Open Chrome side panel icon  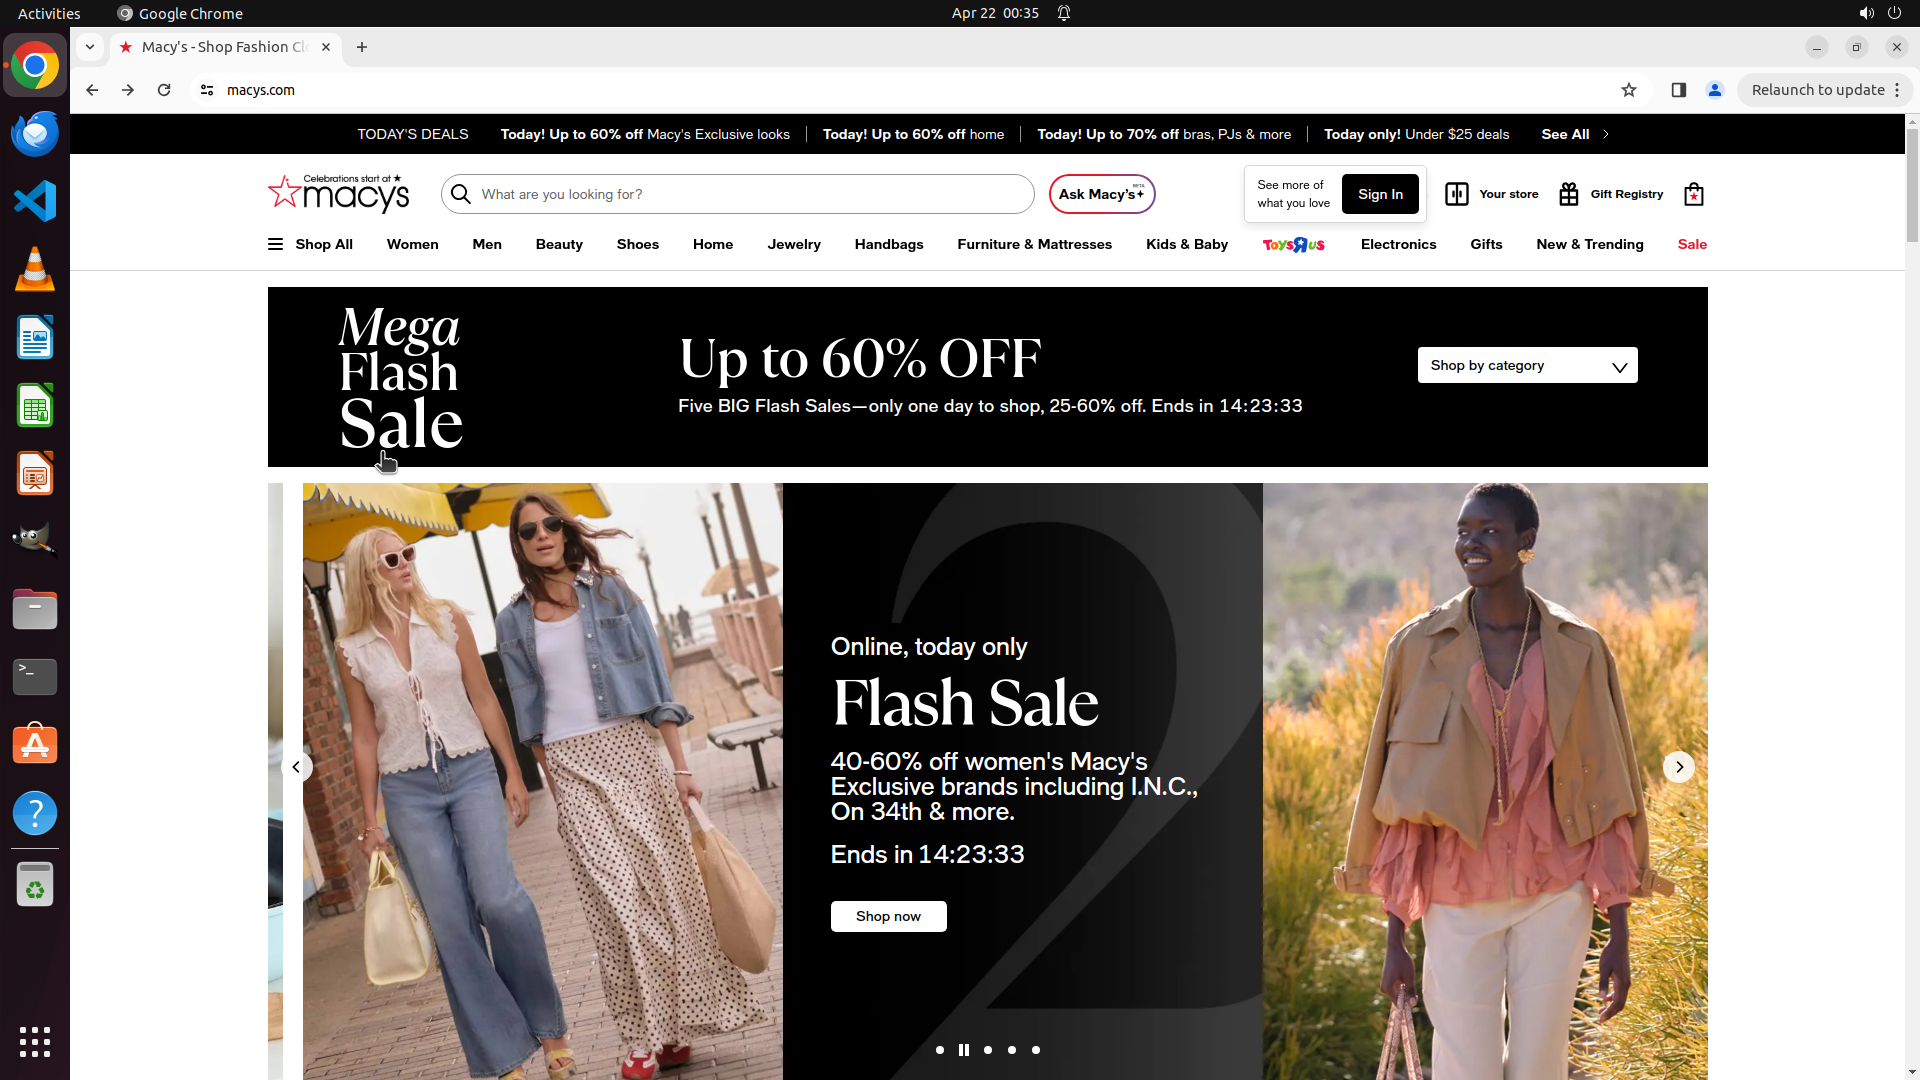tap(1679, 90)
